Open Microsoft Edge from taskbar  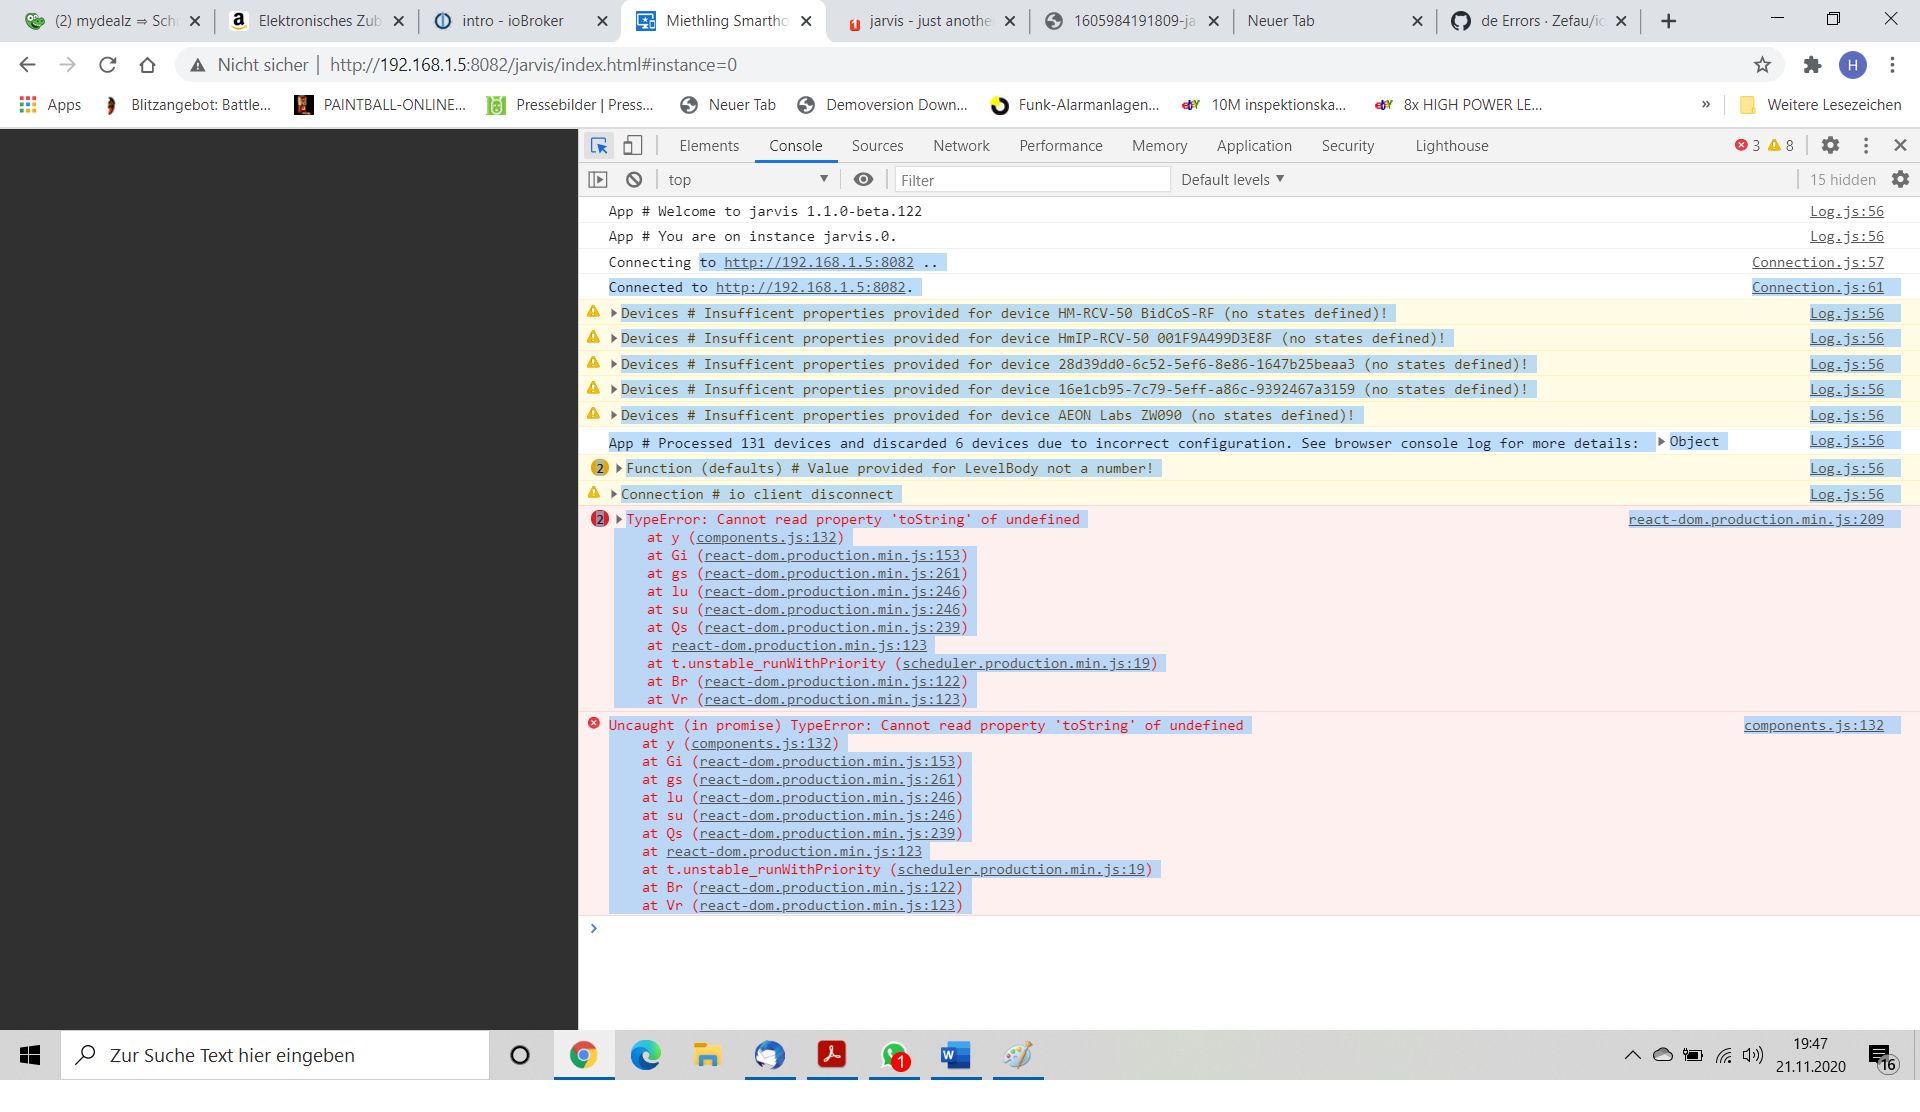tap(646, 1055)
